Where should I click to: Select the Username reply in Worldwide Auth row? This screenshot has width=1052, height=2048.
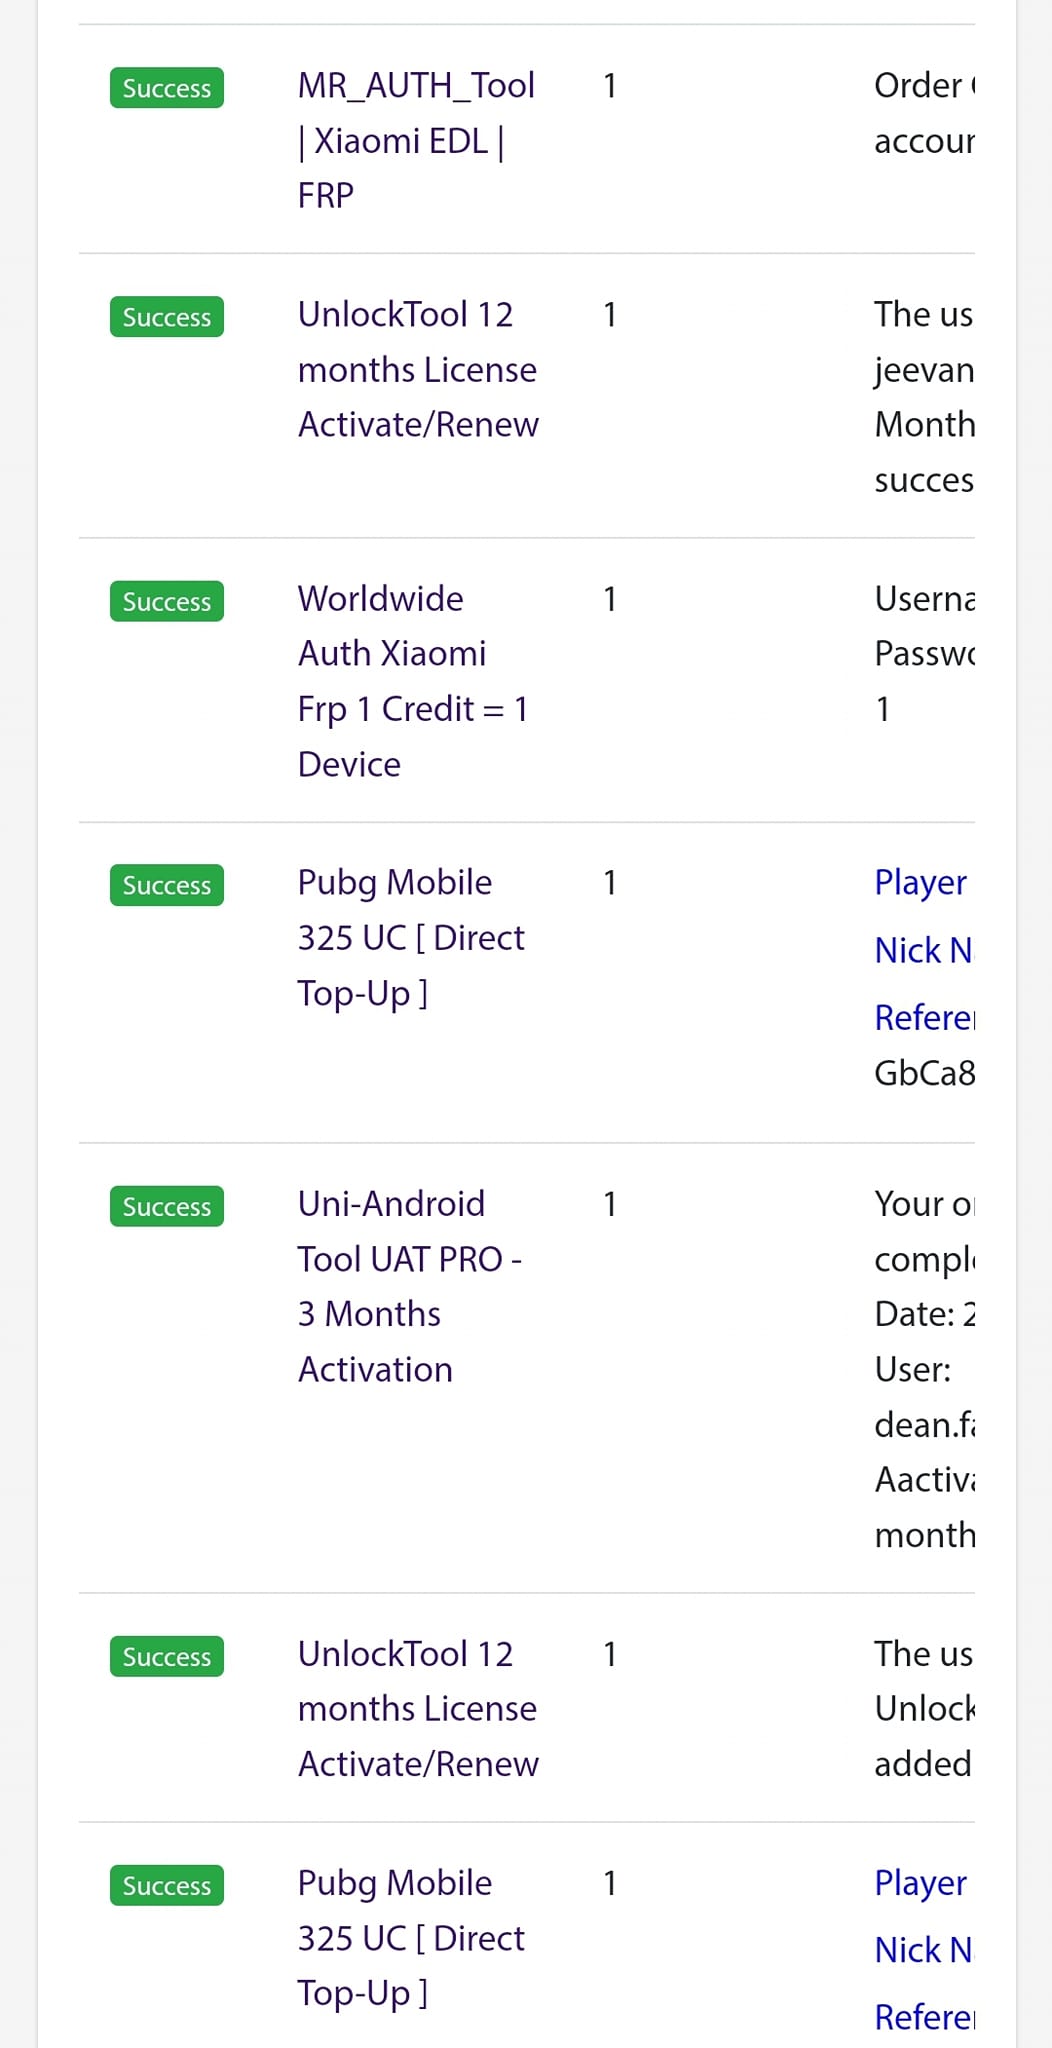924,599
